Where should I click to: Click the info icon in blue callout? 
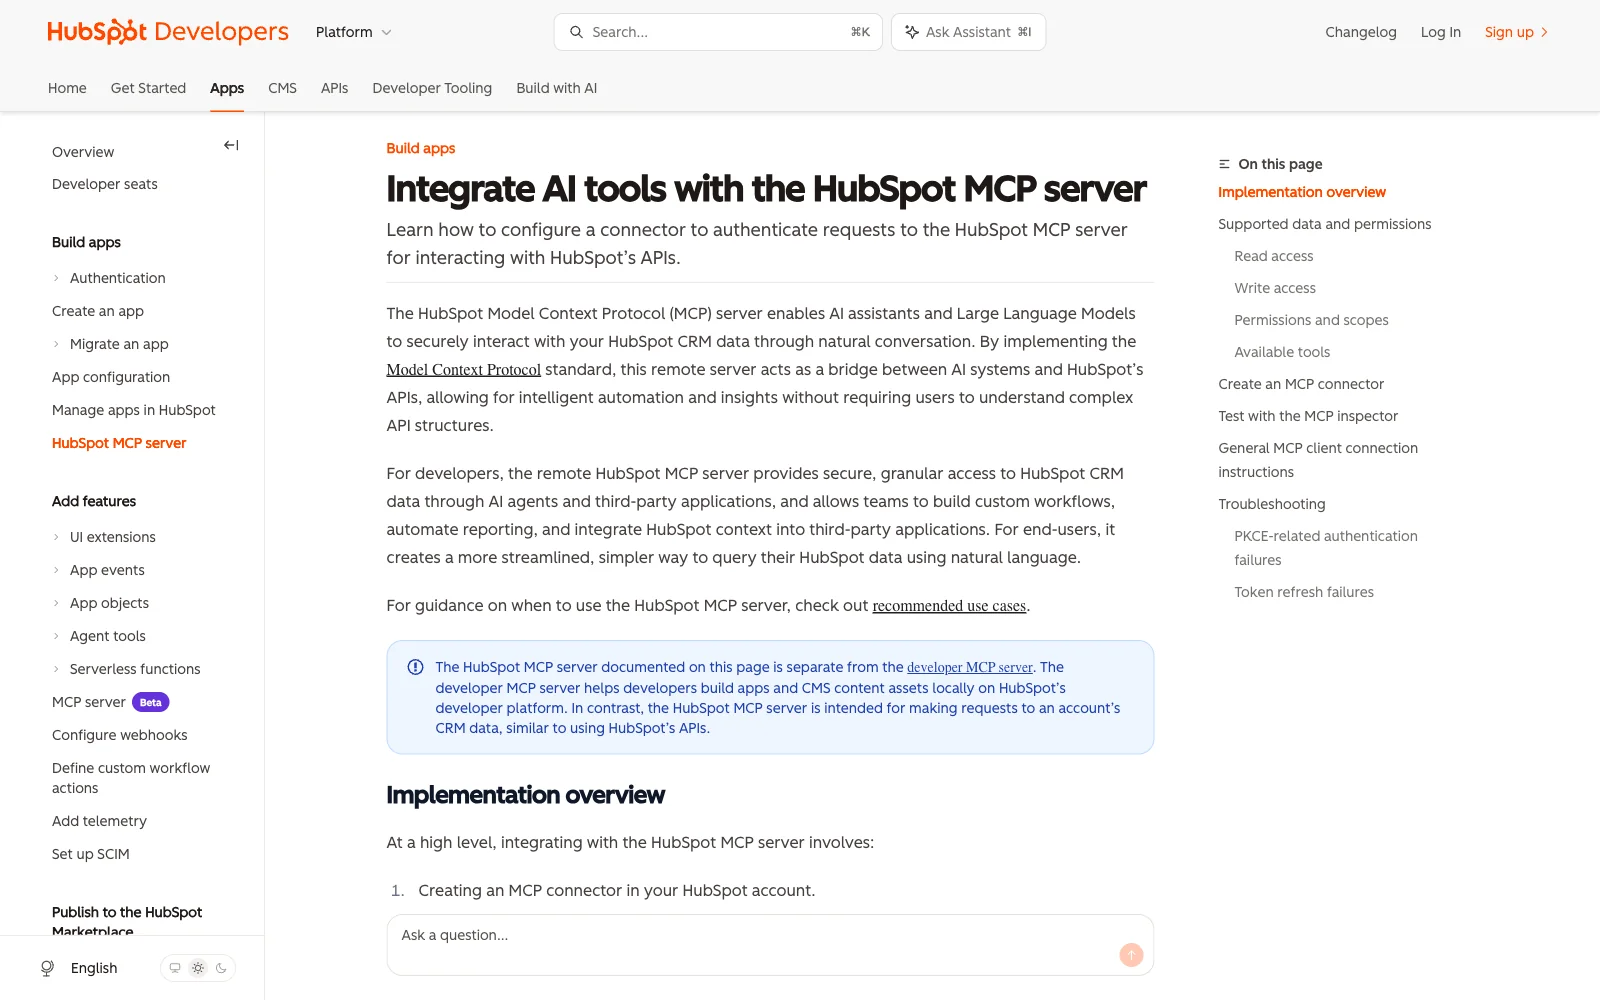(415, 667)
